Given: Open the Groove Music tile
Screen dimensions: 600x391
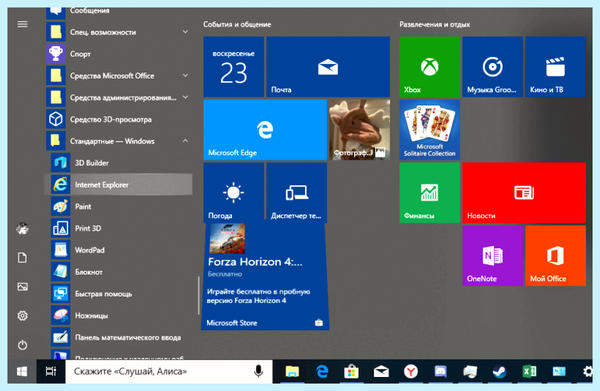Looking at the screenshot, I should click(492, 67).
